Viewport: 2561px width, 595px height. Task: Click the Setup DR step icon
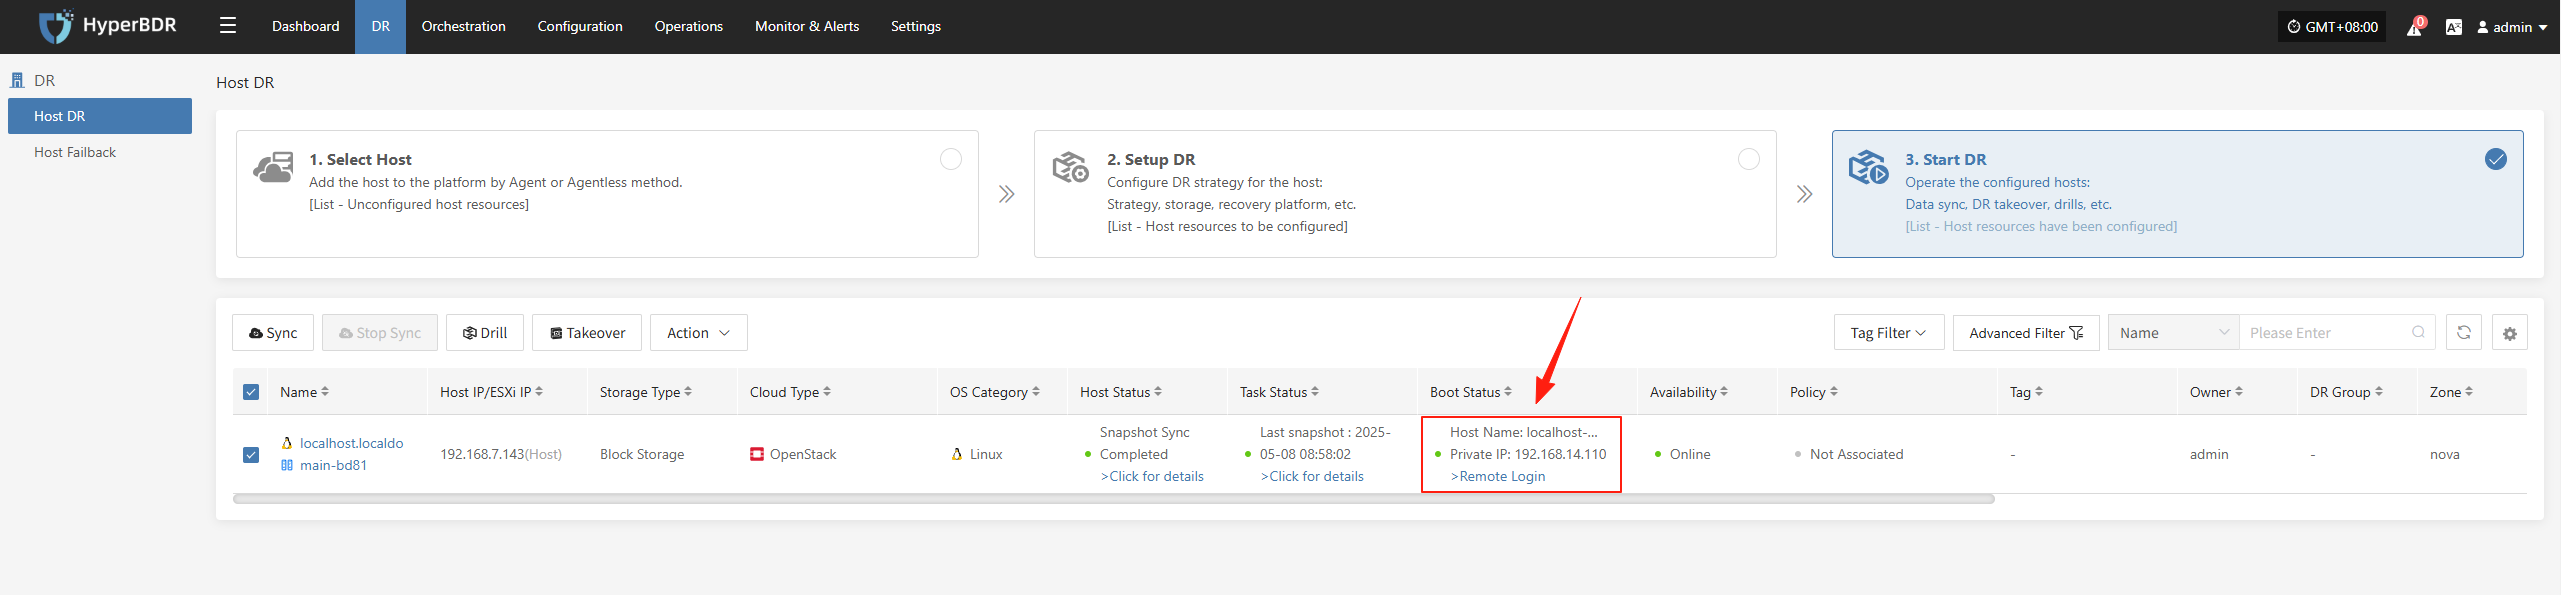pos(1071,168)
